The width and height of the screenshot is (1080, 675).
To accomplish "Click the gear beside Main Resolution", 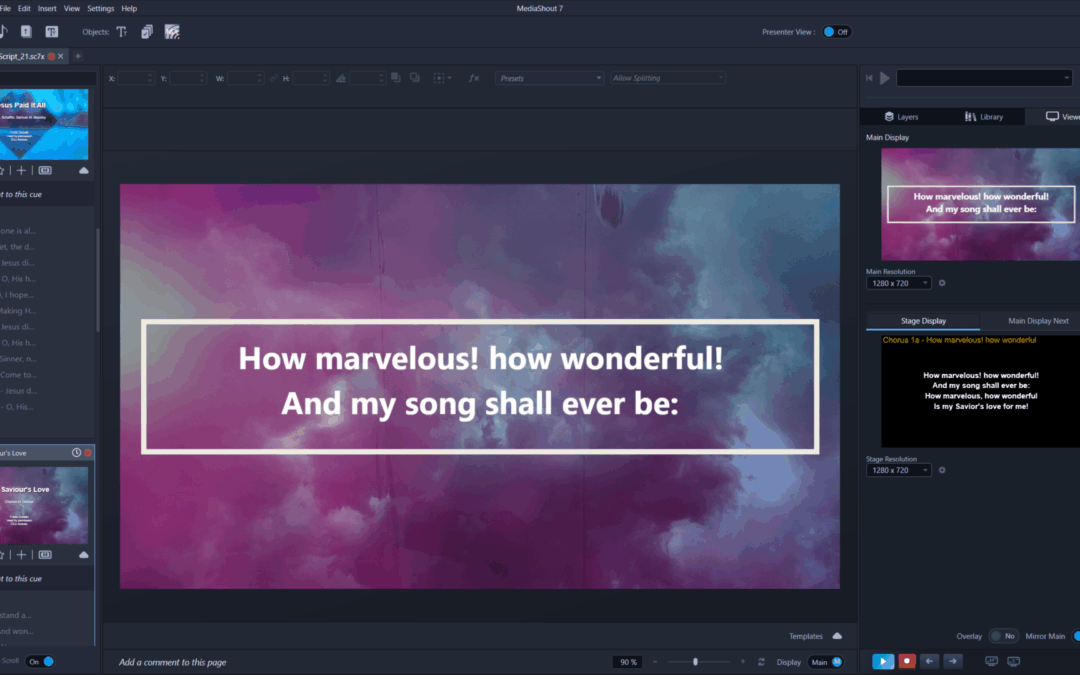I will pos(942,283).
